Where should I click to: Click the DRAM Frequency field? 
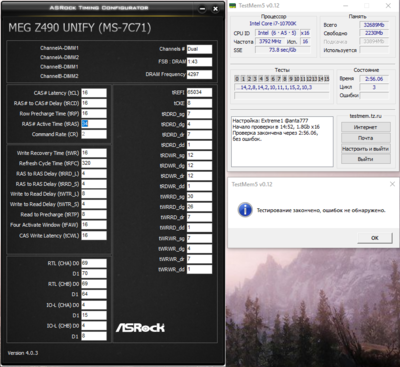pyautogui.click(x=199, y=74)
